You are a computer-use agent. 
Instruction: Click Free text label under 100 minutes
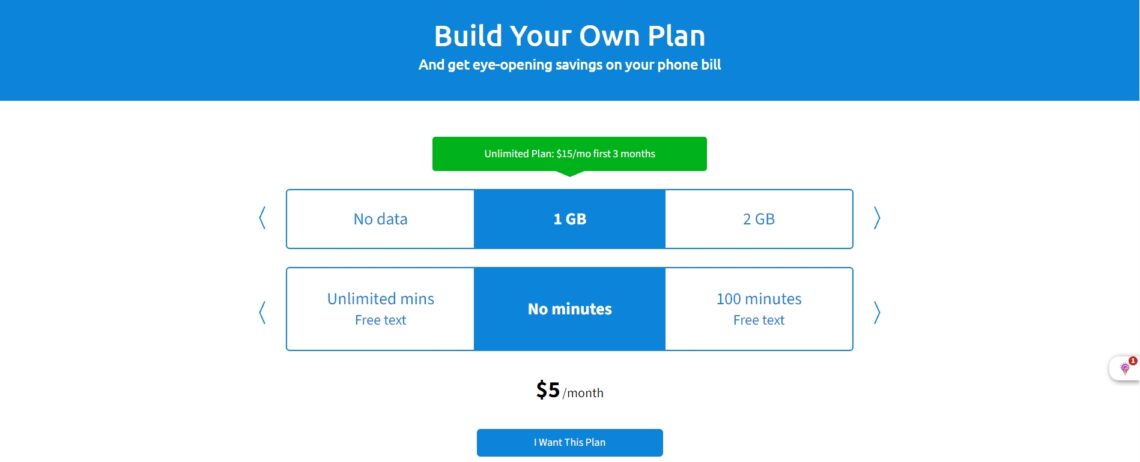click(x=759, y=320)
